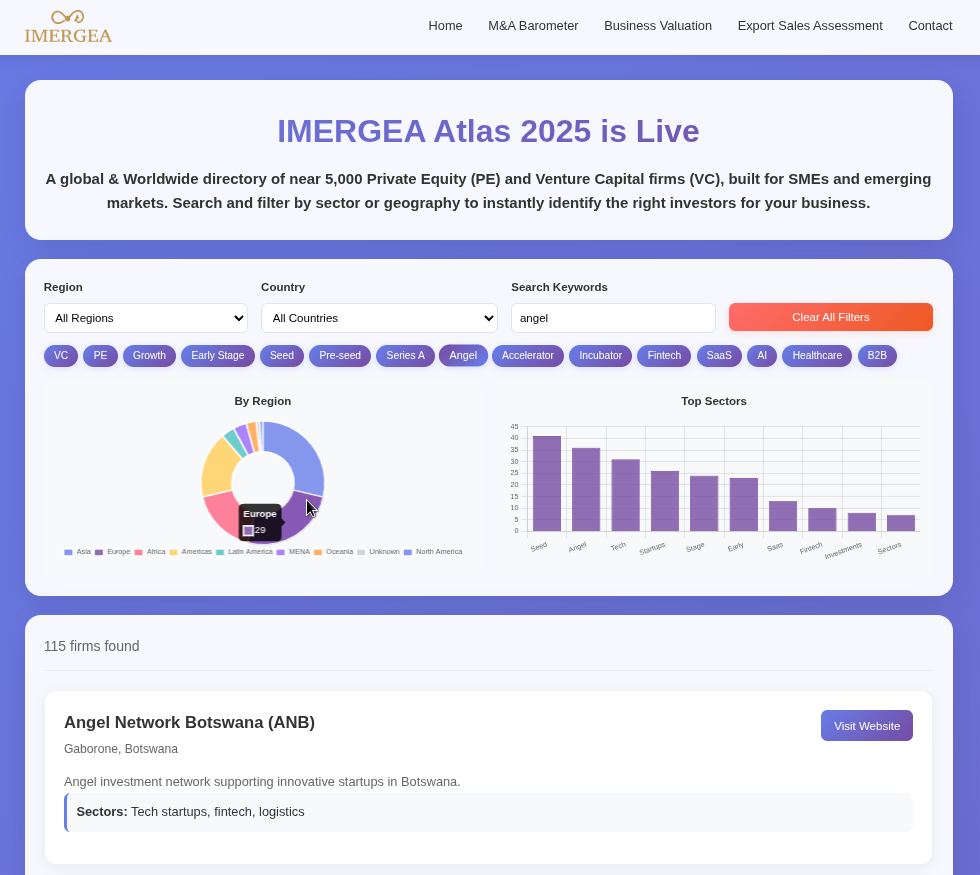Click the Fintech bar in Top Sectors
Image resolution: width=980 pixels, height=875 pixels.
(x=822, y=520)
